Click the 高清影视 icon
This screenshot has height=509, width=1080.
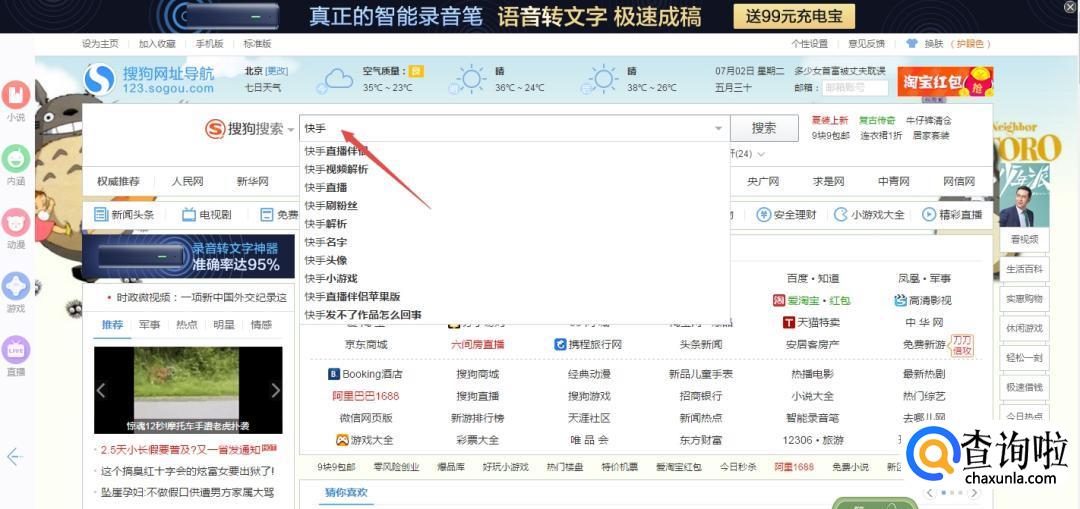pyautogui.click(x=900, y=300)
